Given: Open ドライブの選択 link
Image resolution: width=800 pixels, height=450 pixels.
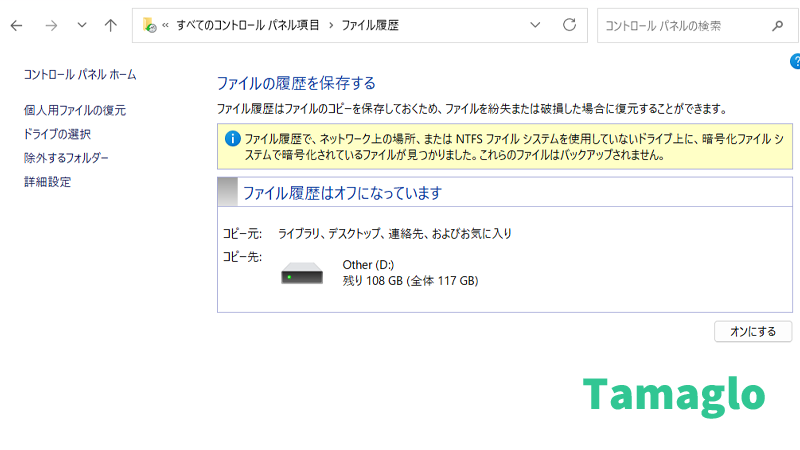Looking at the screenshot, I should [57, 134].
